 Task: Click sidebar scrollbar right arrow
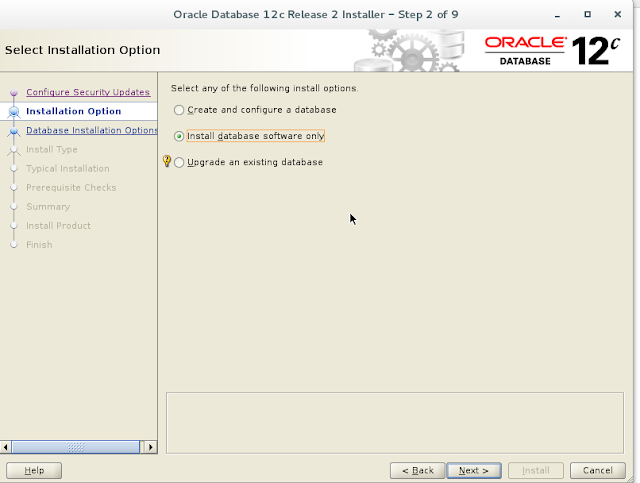[x=151, y=447]
